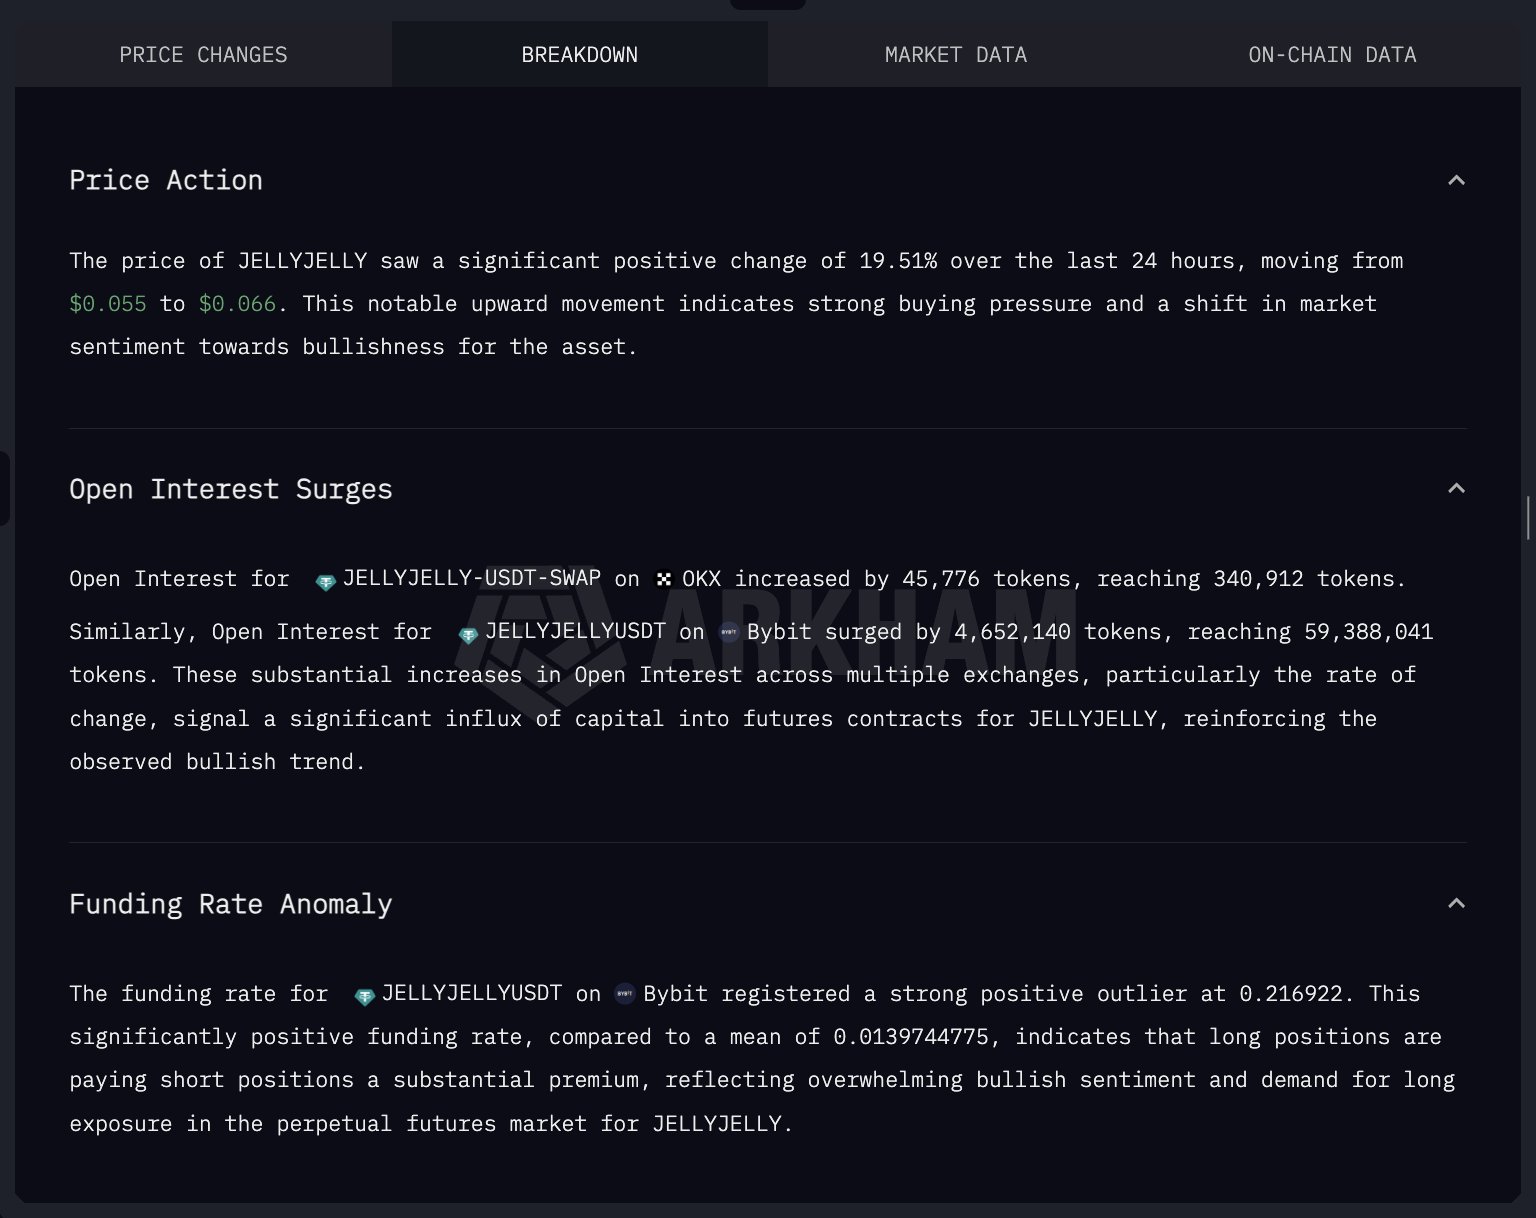
Task: Click the Tether icon in the Funding Rate section
Action: (x=364, y=997)
